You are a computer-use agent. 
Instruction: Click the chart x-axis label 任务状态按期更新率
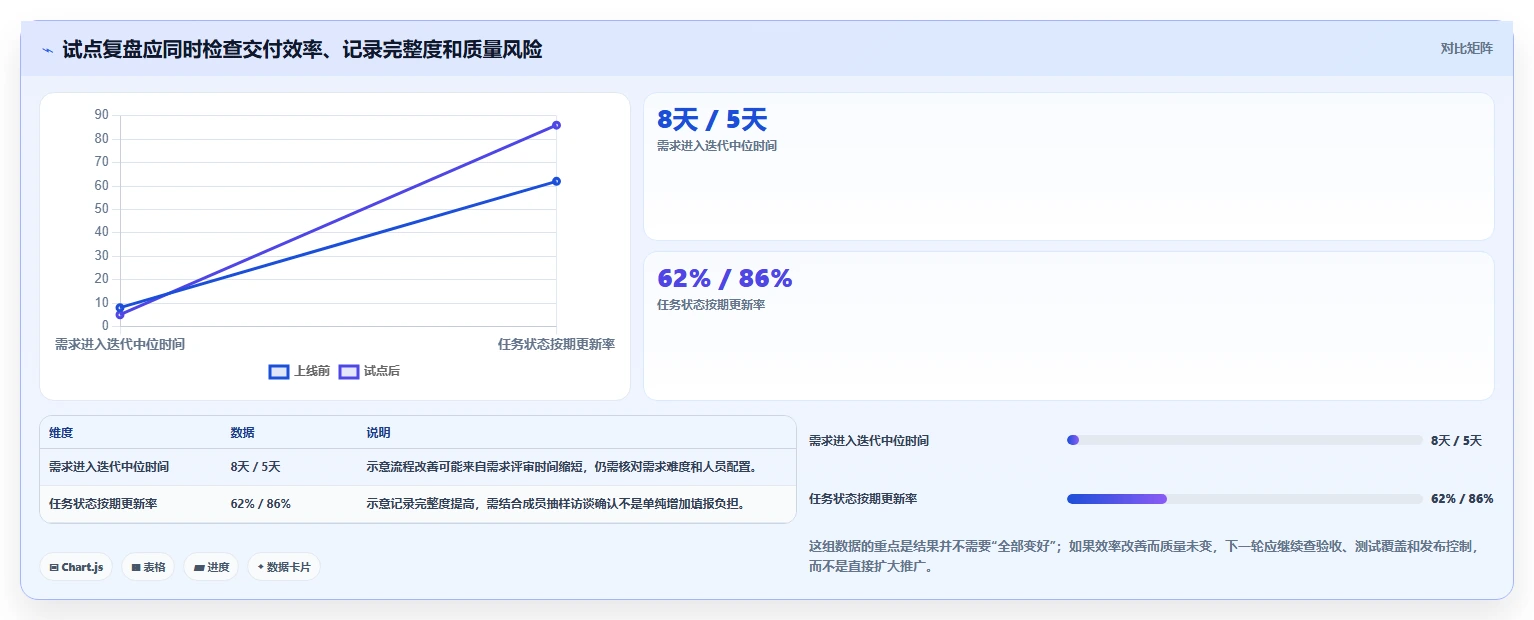tap(556, 344)
